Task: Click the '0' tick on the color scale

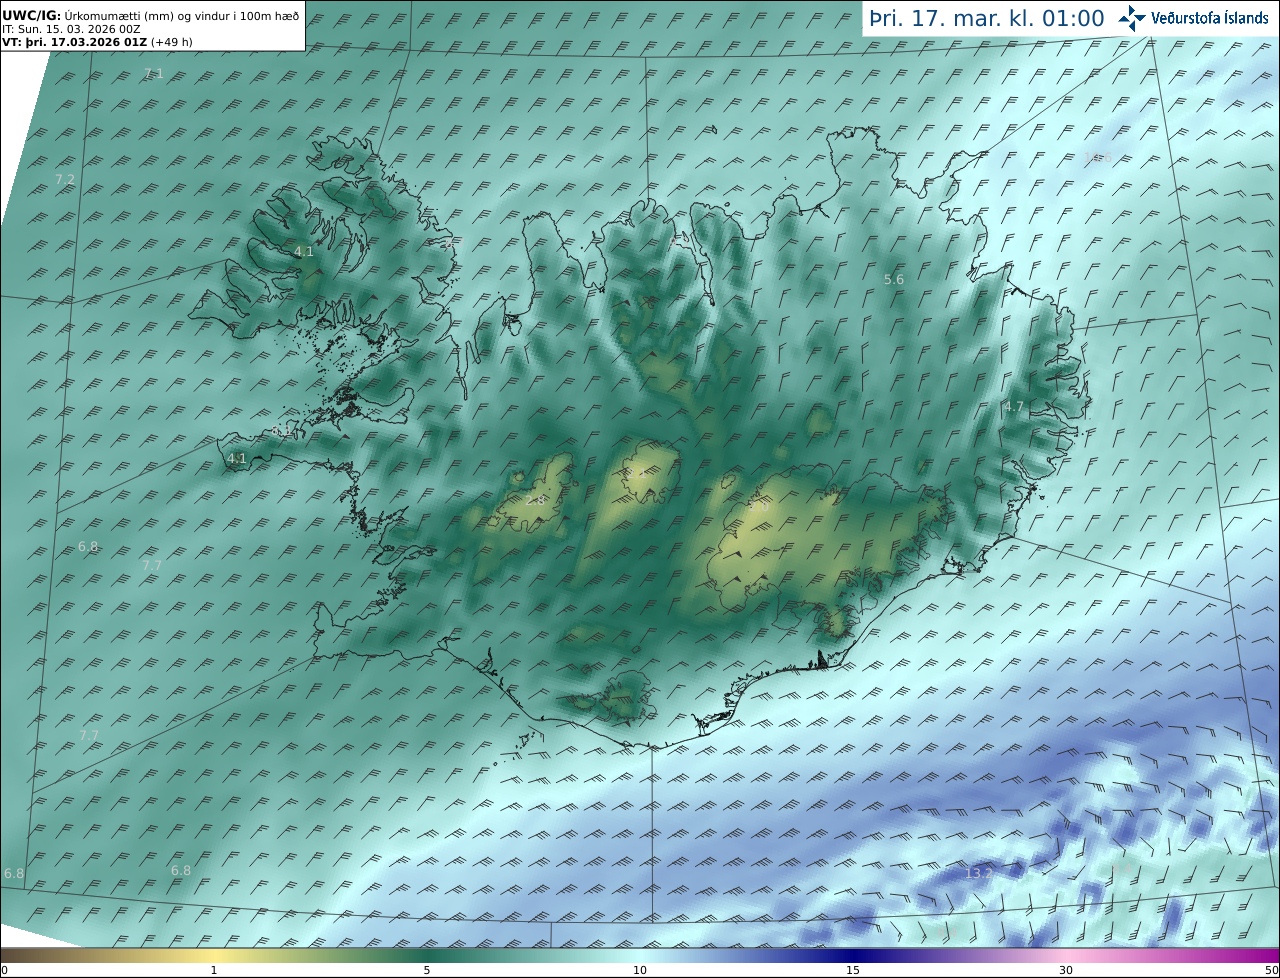Action: 3,970
